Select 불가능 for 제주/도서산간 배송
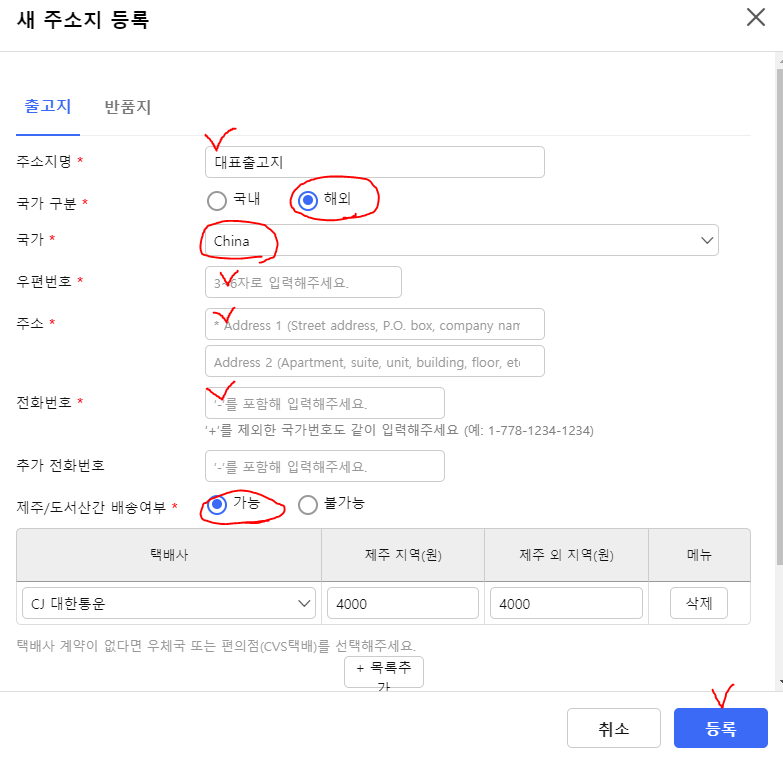This screenshot has width=783, height=761. (308, 504)
